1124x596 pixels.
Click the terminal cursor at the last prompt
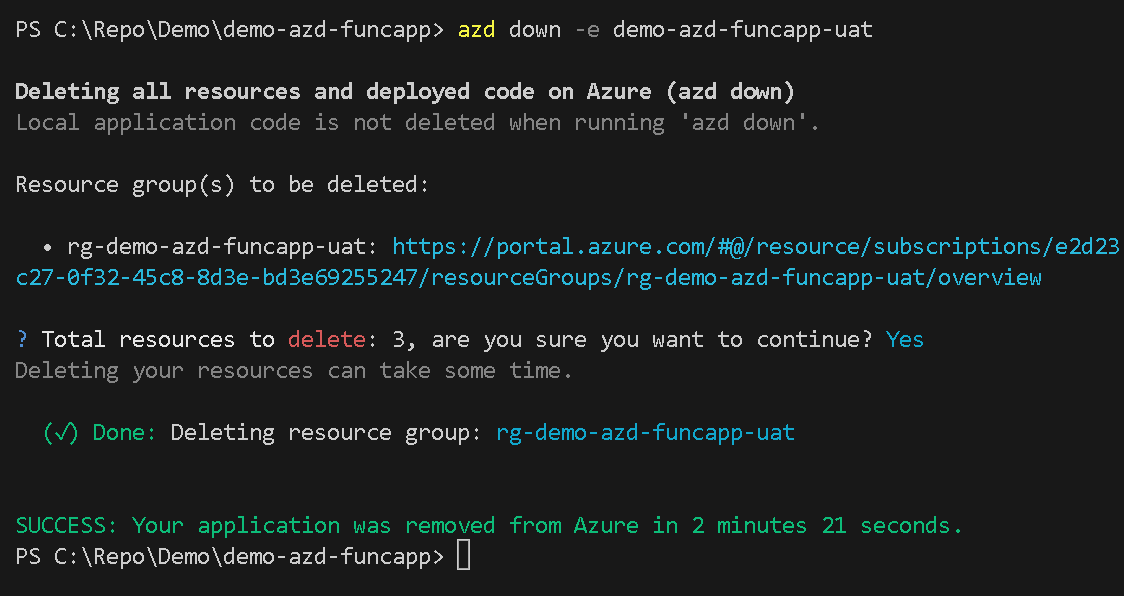pyautogui.click(x=464, y=557)
